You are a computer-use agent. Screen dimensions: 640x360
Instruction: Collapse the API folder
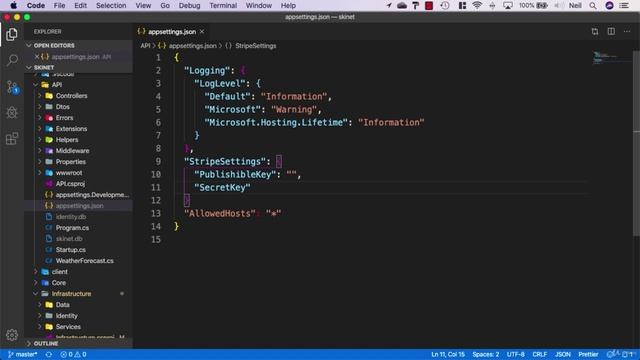pos(57,85)
